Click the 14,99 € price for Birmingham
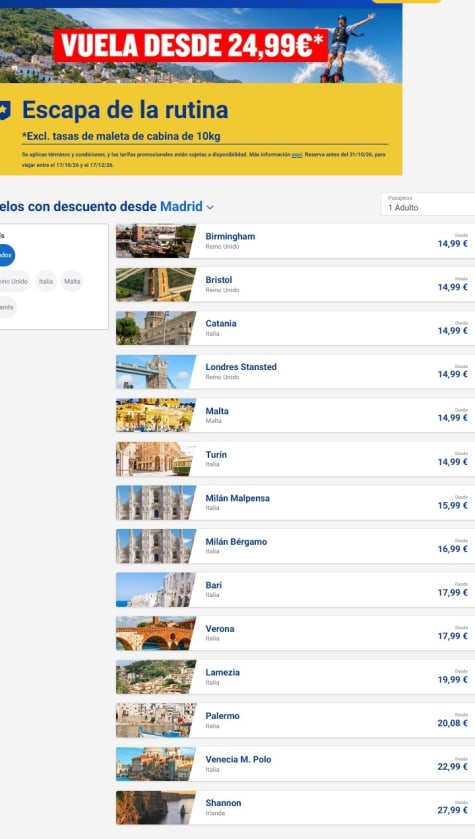The height and width of the screenshot is (839, 475). point(453,243)
